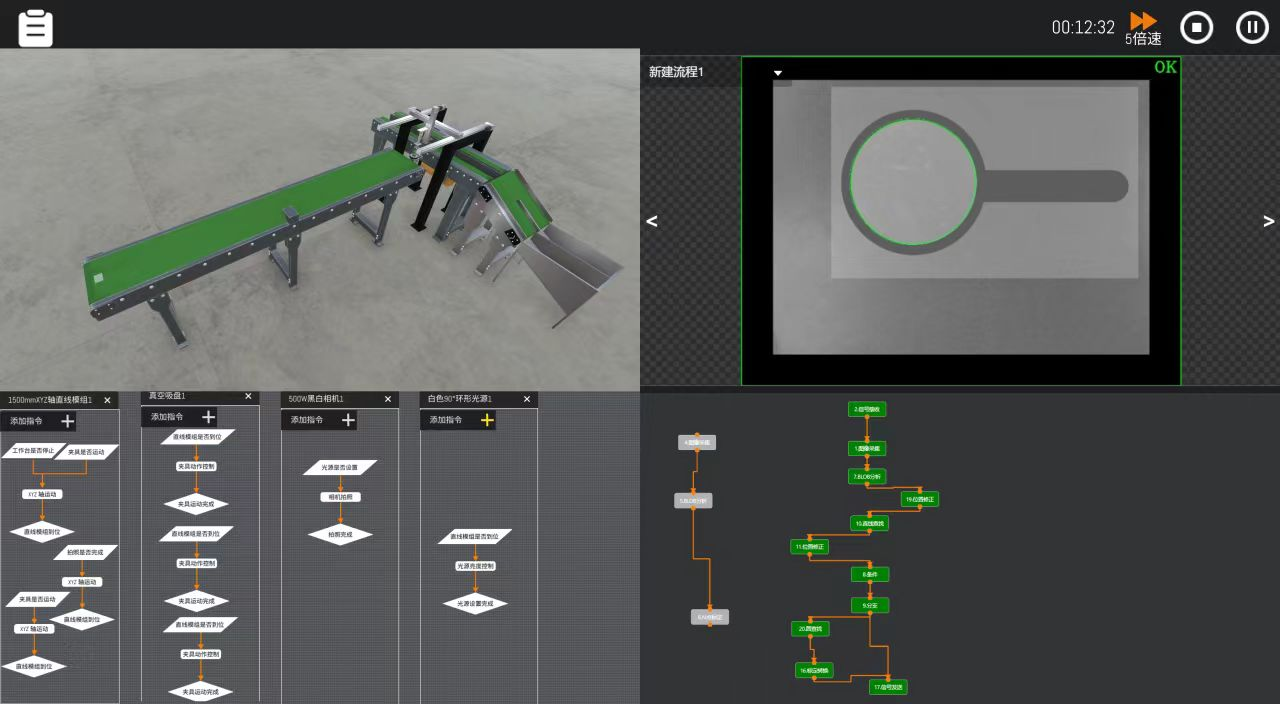Image resolution: width=1280 pixels, height=704 pixels.
Task: Open the clipboard task list icon
Action: pyautogui.click(x=35, y=27)
